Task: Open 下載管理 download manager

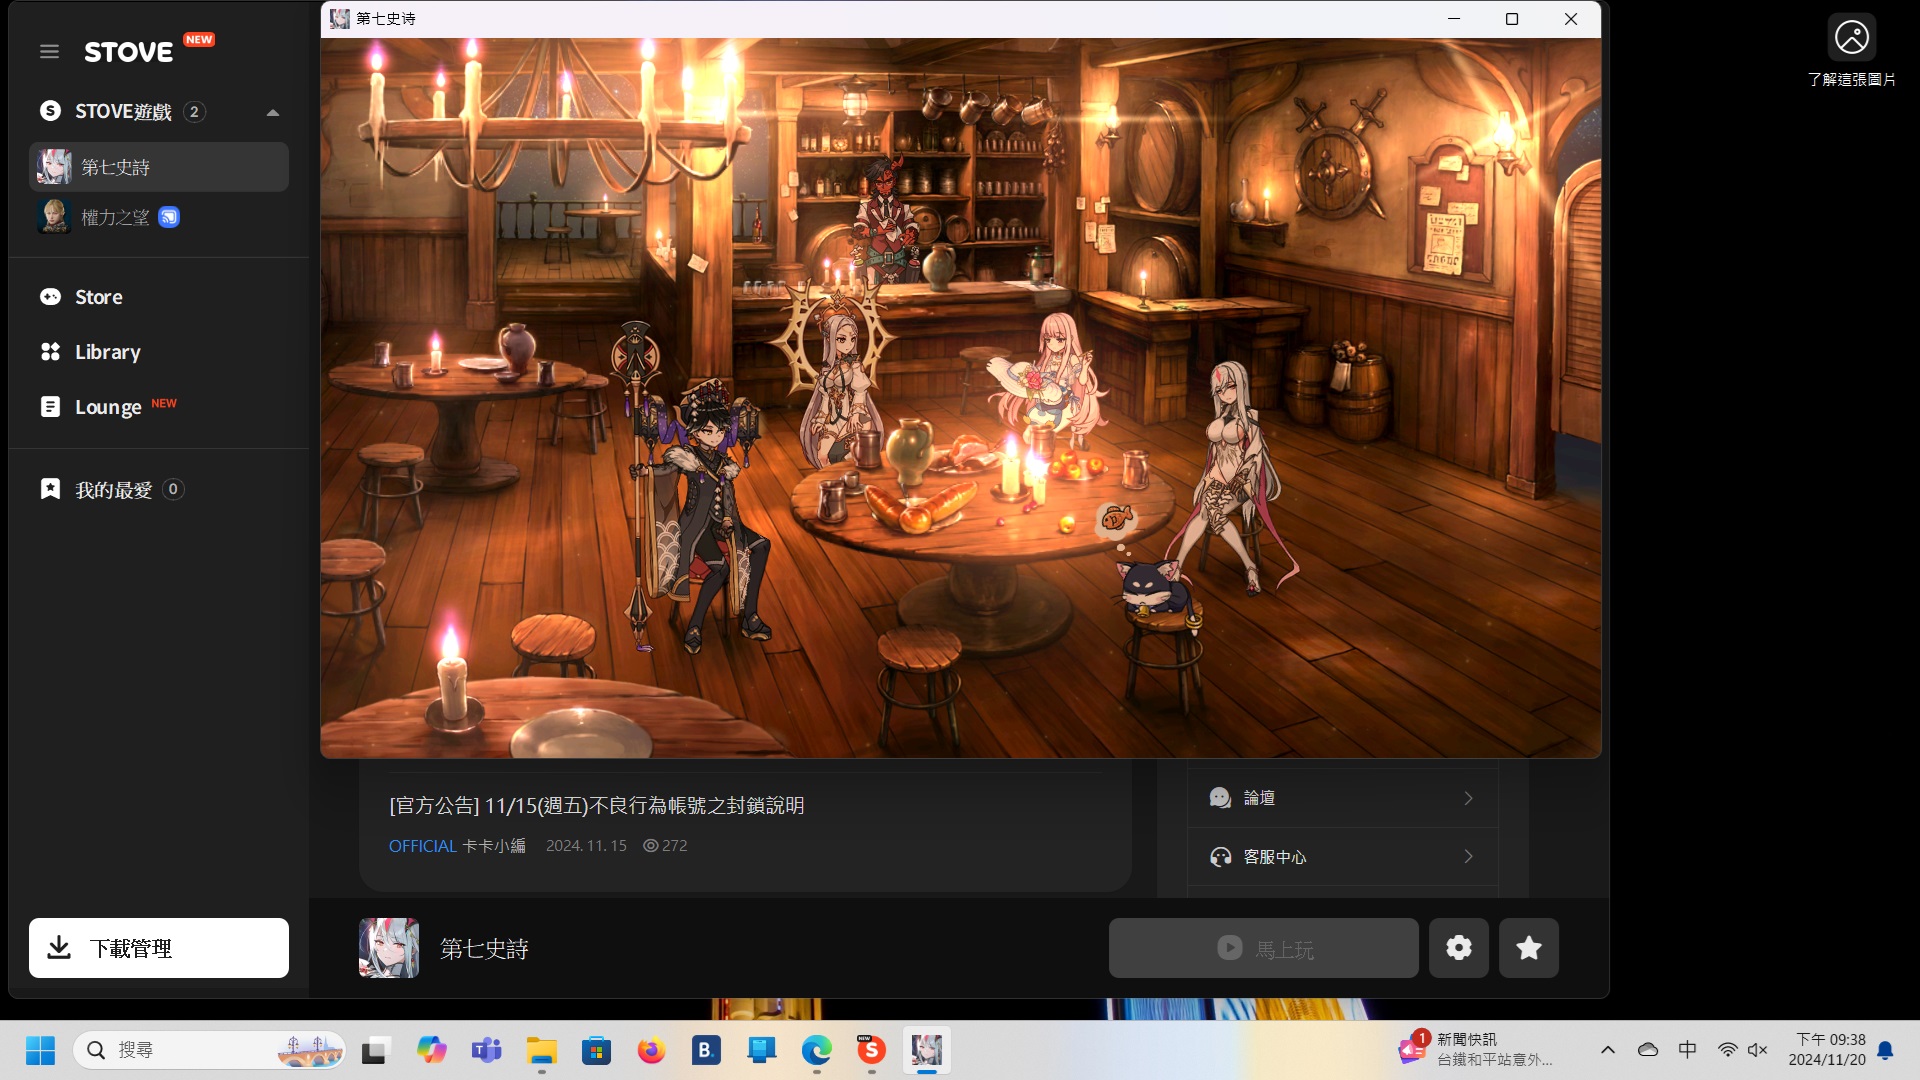Action: 159,948
